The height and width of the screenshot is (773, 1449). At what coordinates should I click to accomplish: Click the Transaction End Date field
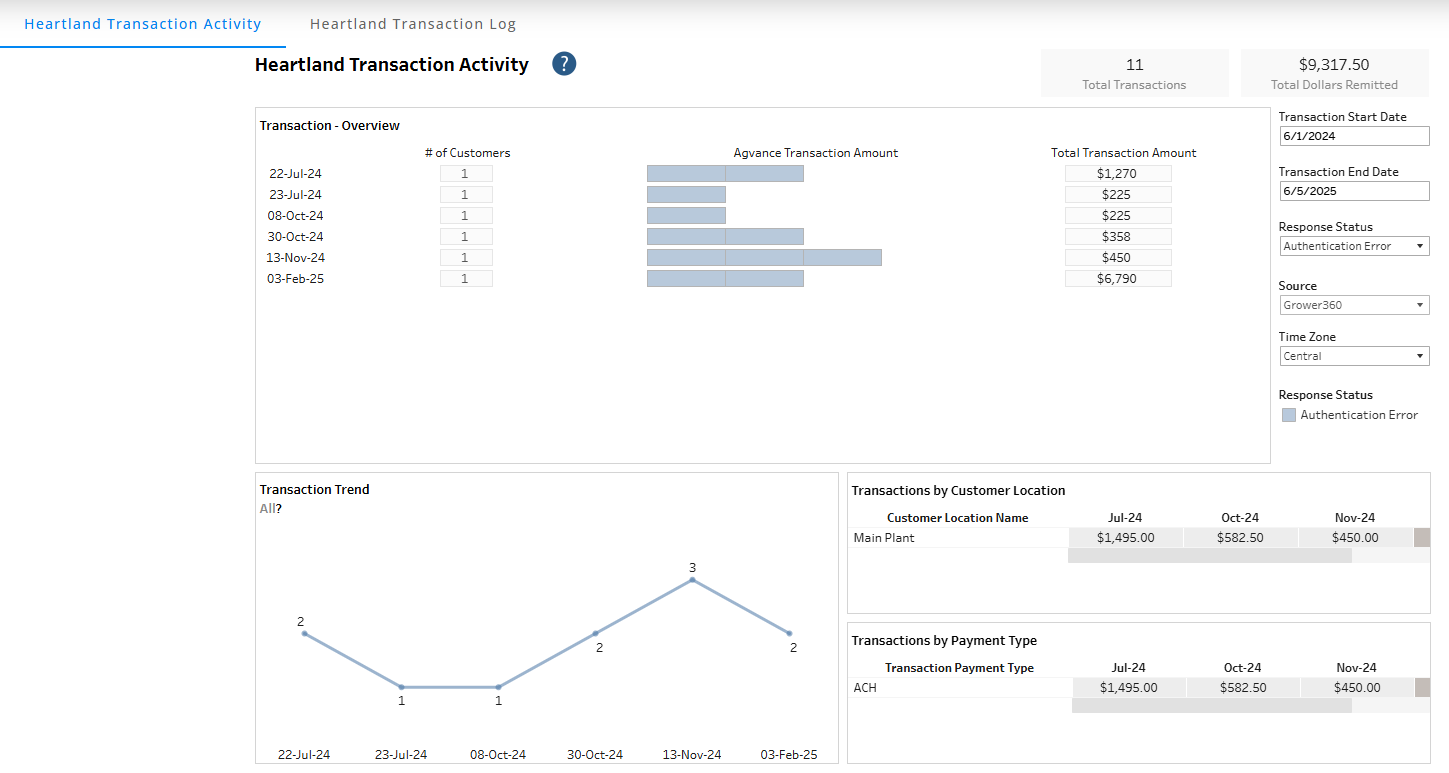click(1355, 191)
